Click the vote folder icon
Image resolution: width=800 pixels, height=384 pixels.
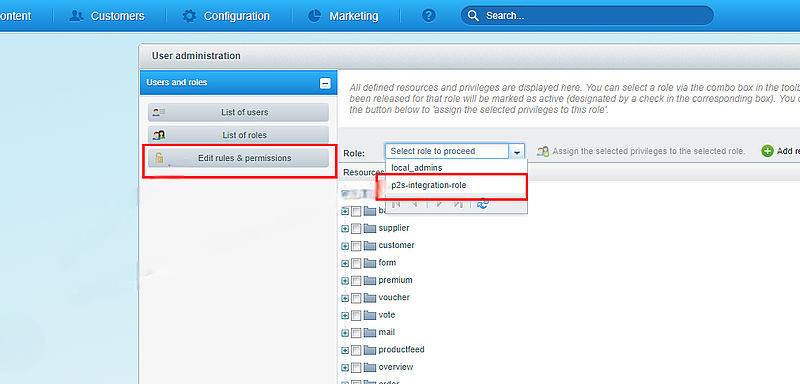click(x=370, y=315)
